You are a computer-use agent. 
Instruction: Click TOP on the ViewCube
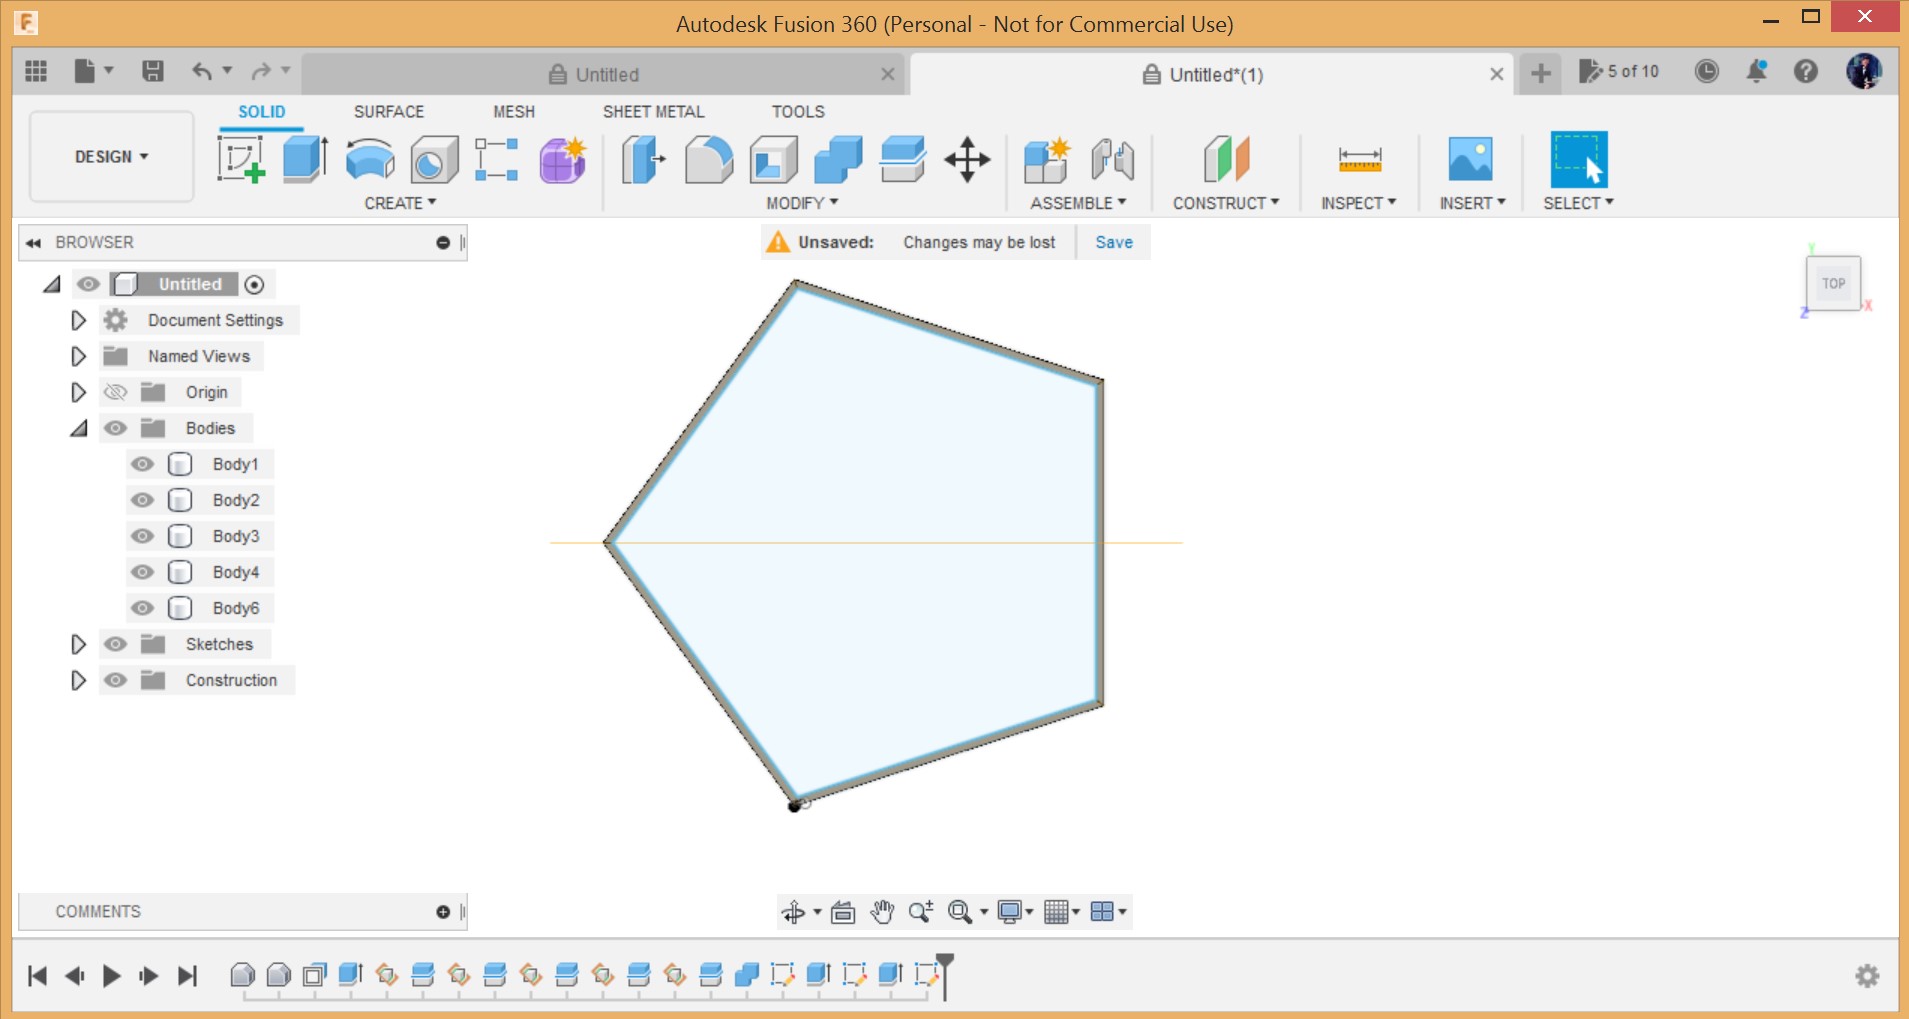coord(1833,282)
